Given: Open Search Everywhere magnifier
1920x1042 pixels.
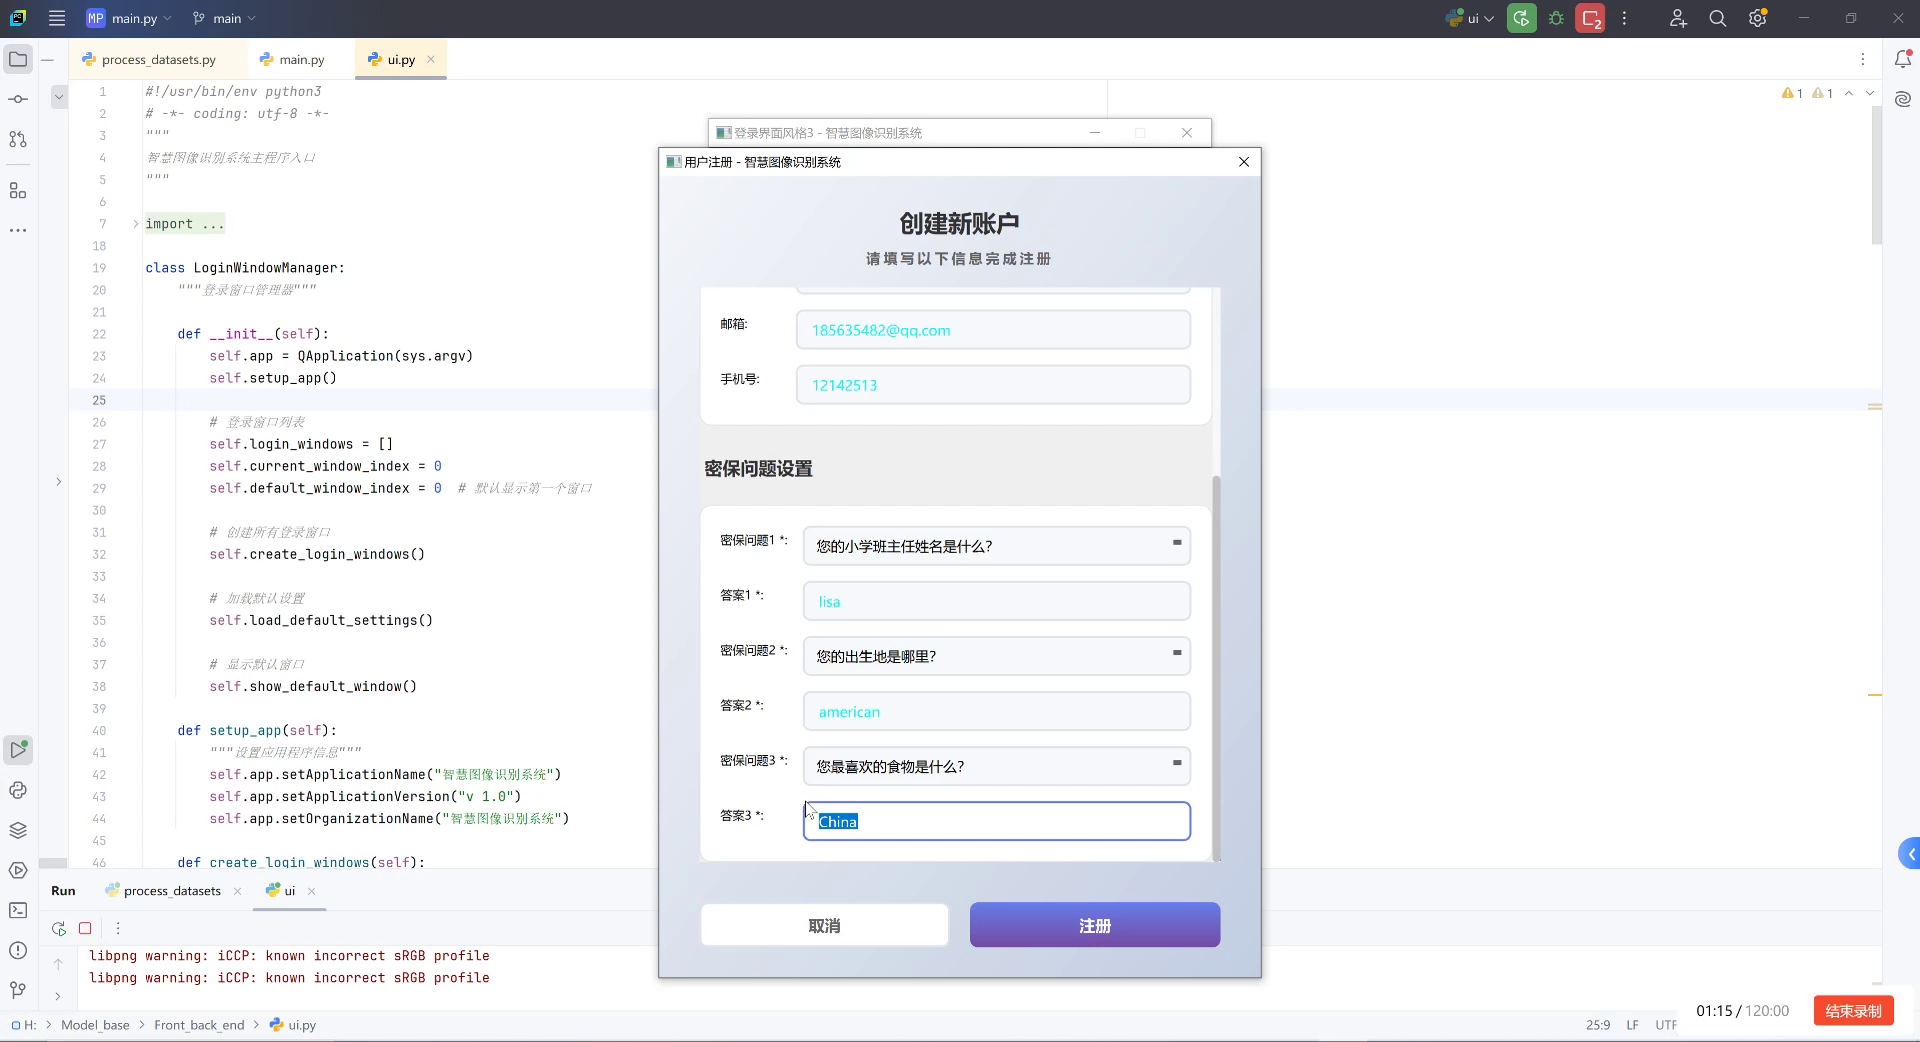Looking at the screenshot, I should [x=1718, y=18].
